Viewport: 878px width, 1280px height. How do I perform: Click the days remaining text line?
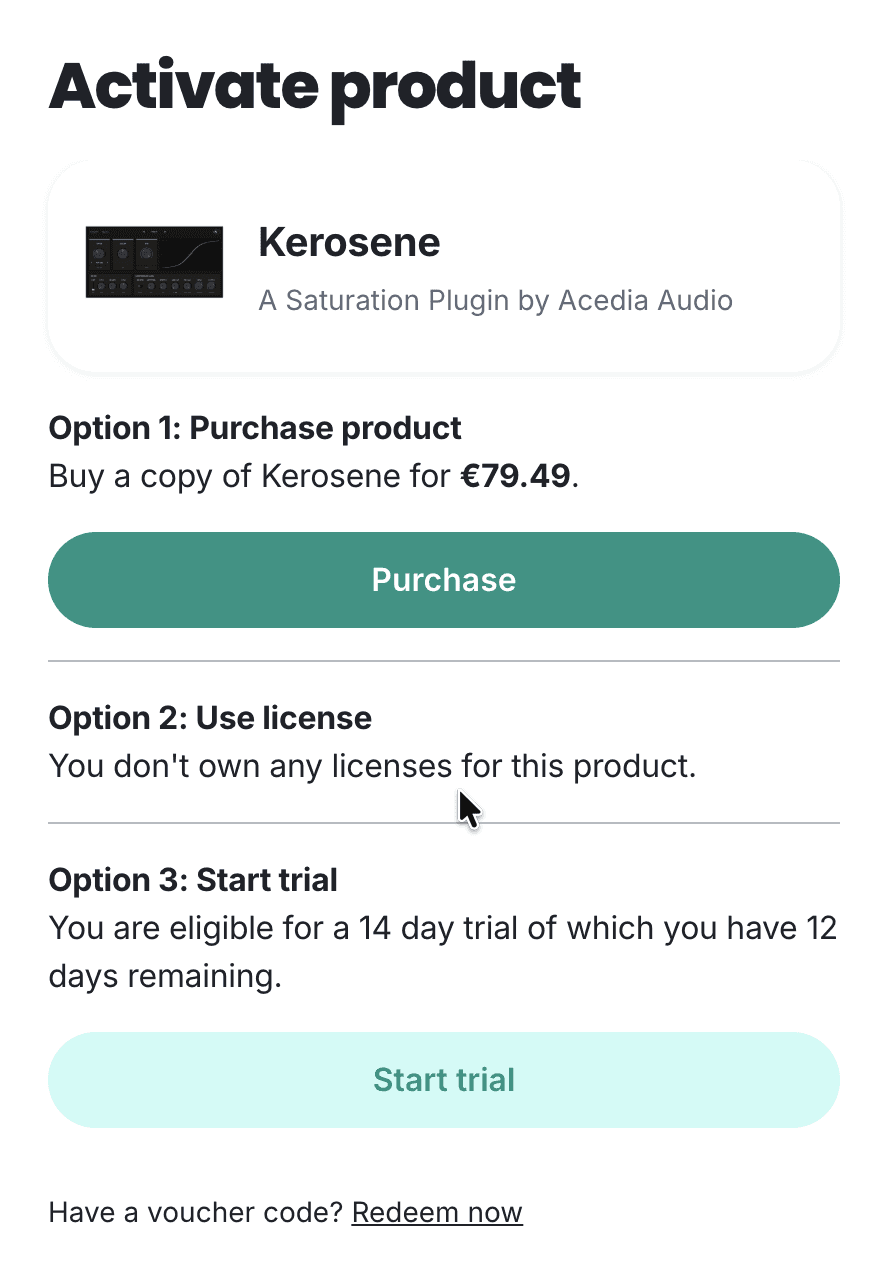165,976
